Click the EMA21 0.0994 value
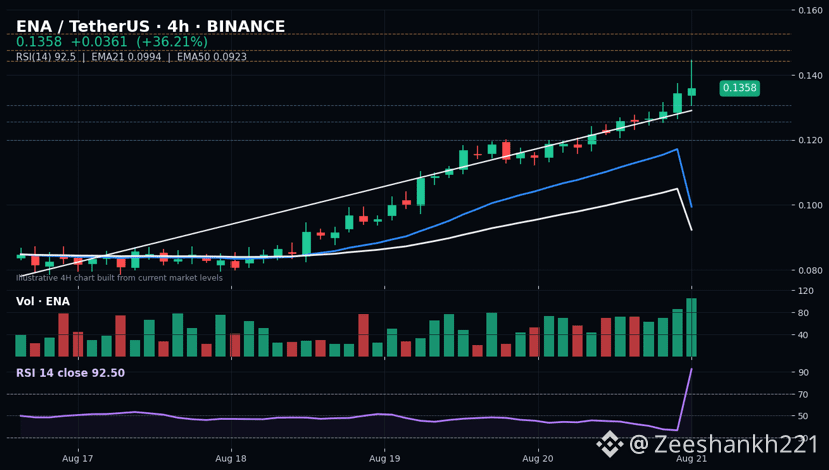Screen dimensions: 829x470 point(126,57)
